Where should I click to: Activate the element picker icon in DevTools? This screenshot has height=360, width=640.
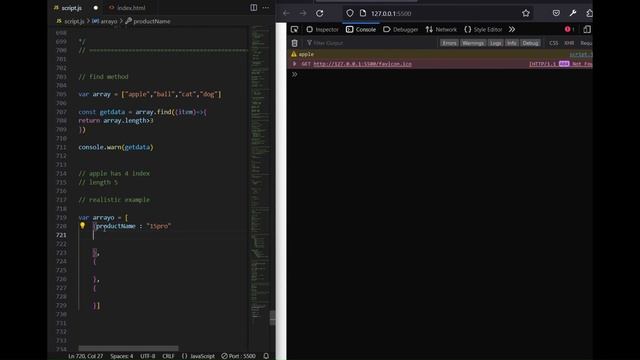coord(294,29)
